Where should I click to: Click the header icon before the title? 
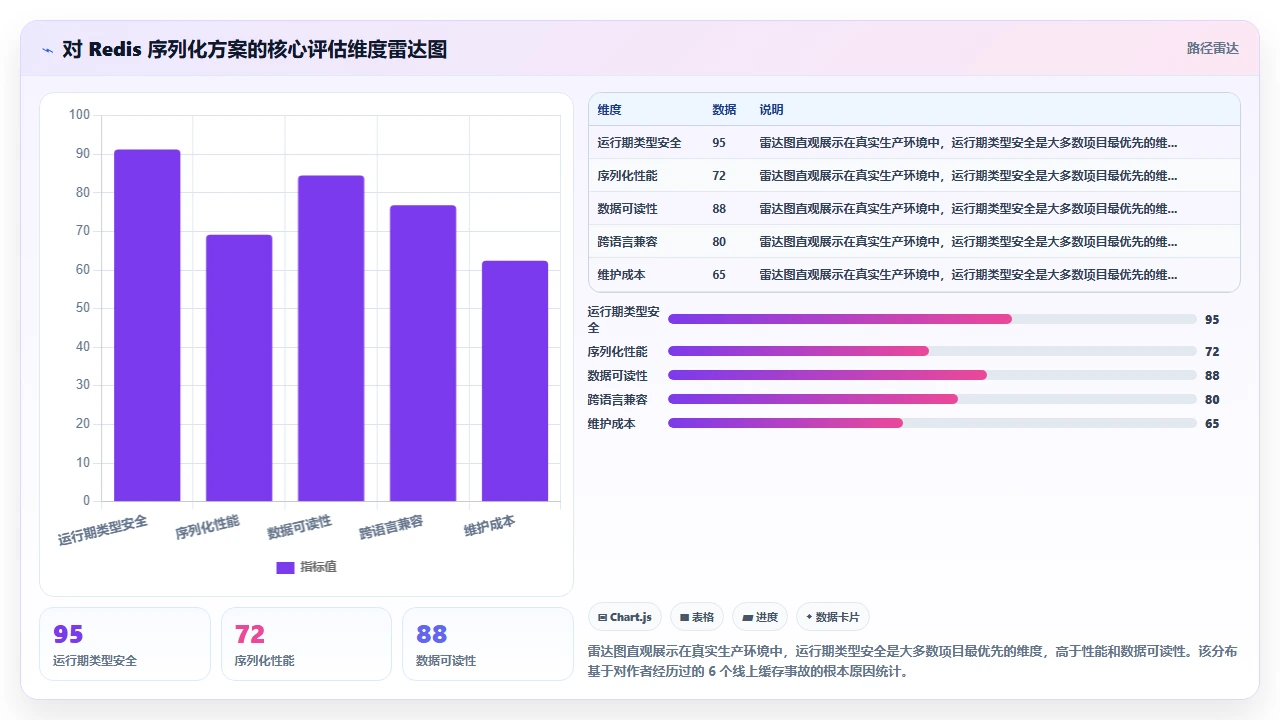click(x=47, y=50)
